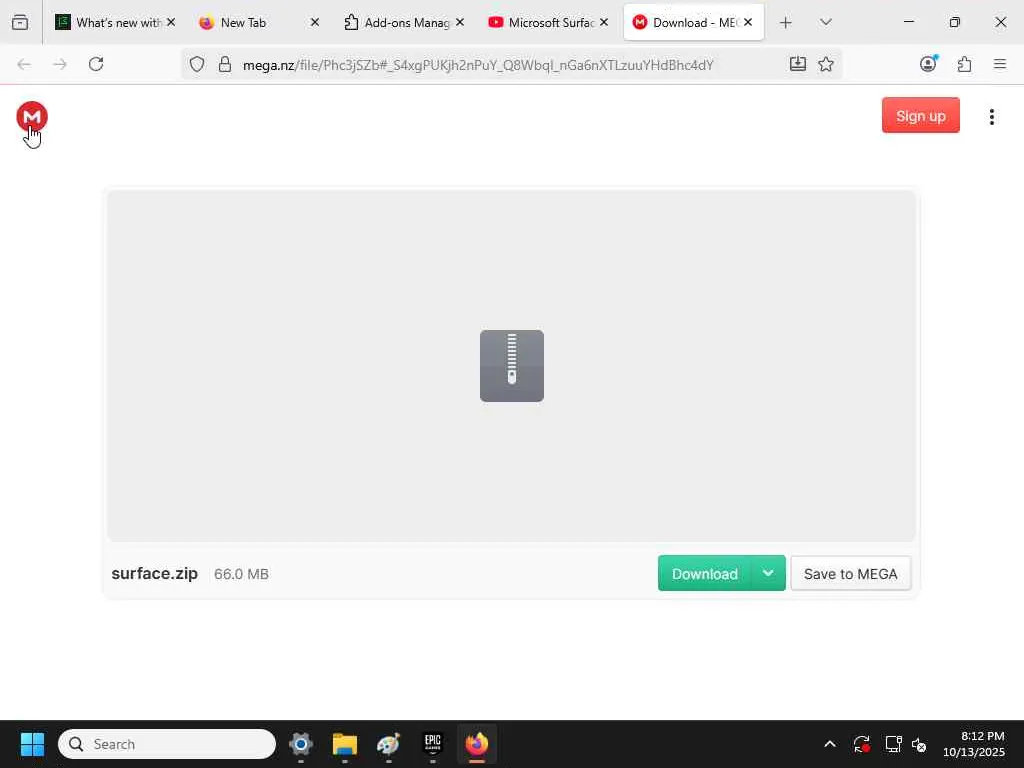Open Settings gear in taskbar

(301, 744)
